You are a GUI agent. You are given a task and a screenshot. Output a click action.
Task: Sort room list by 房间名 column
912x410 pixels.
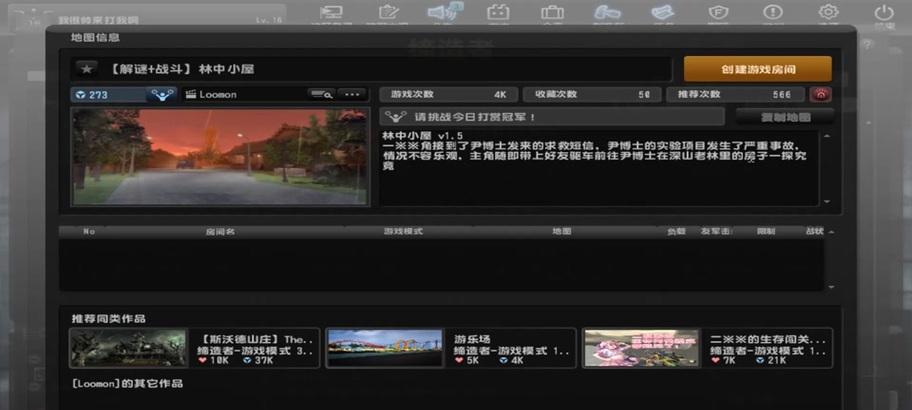[x=220, y=231]
